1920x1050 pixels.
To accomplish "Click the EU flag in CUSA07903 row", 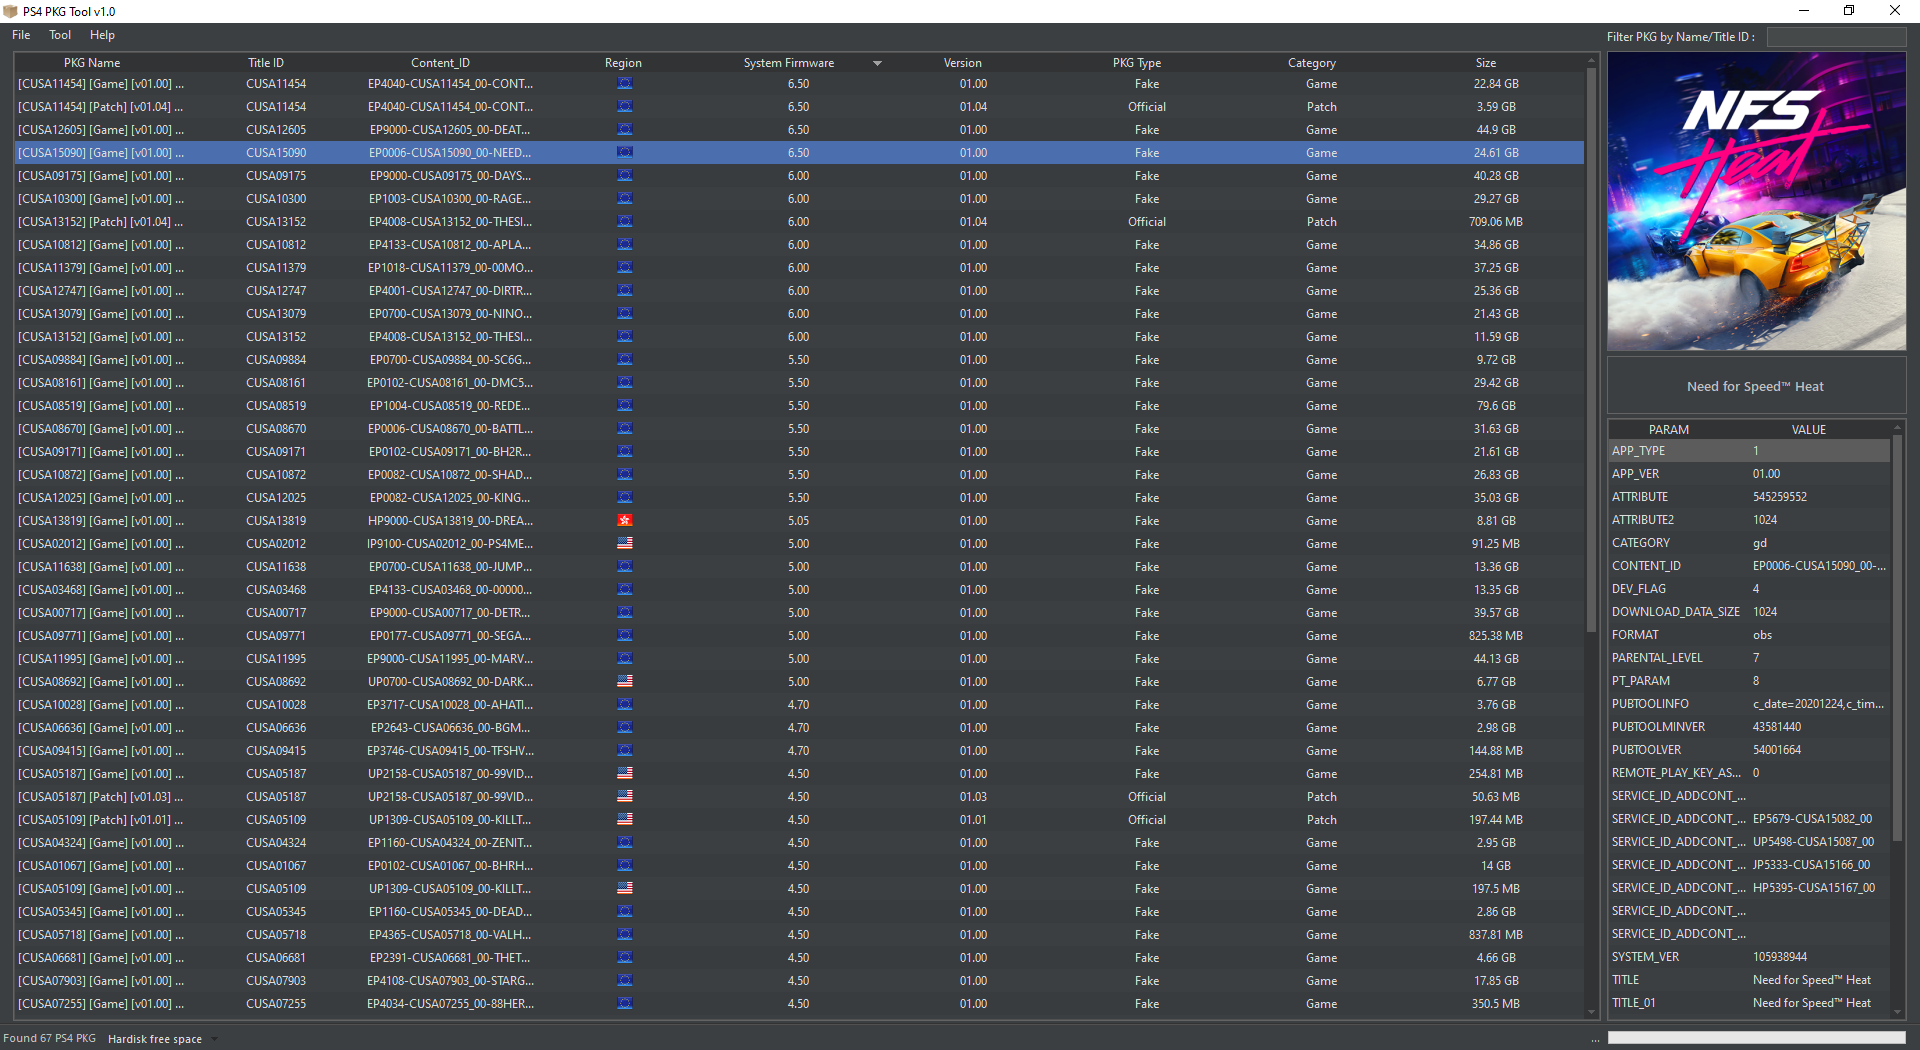I will coord(625,981).
